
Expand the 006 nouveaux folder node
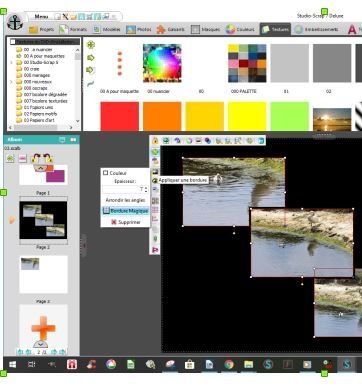coord(12,82)
